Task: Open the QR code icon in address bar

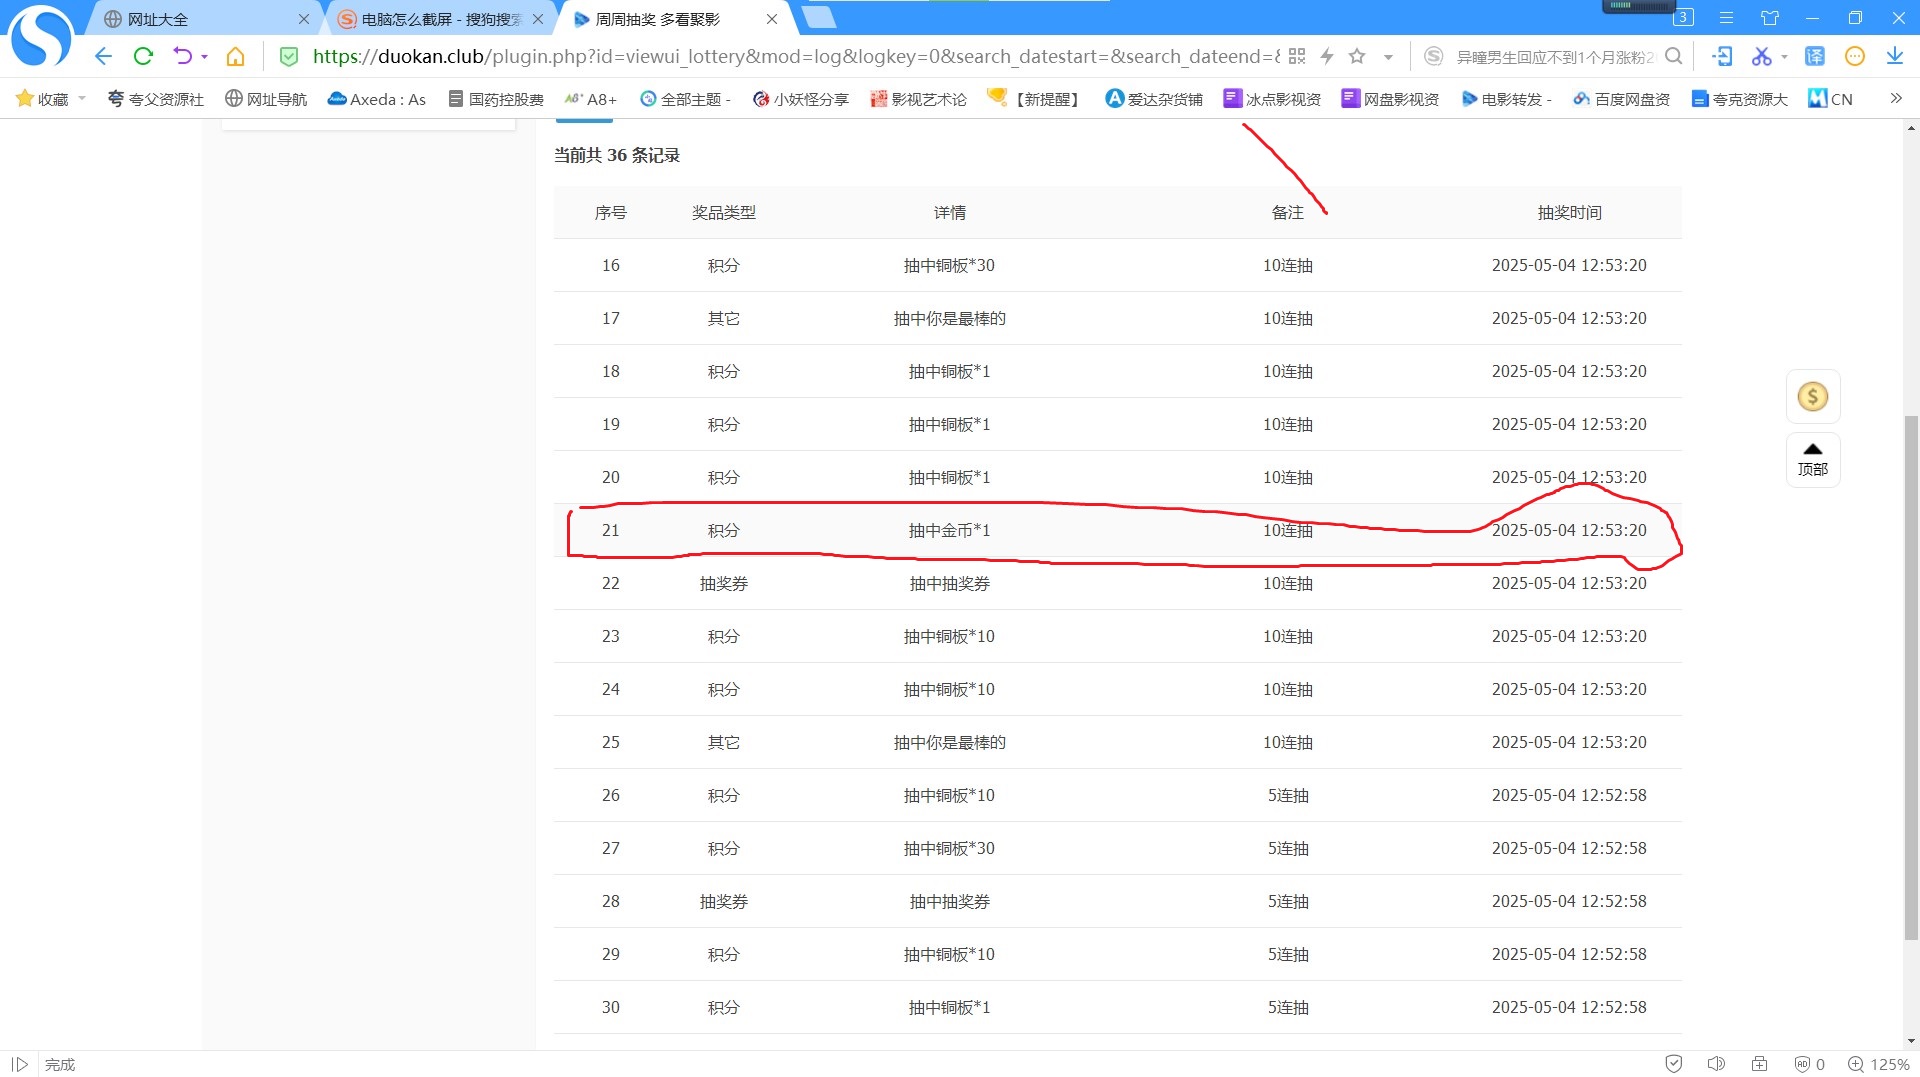Action: pyautogui.click(x=1297, y=57)
